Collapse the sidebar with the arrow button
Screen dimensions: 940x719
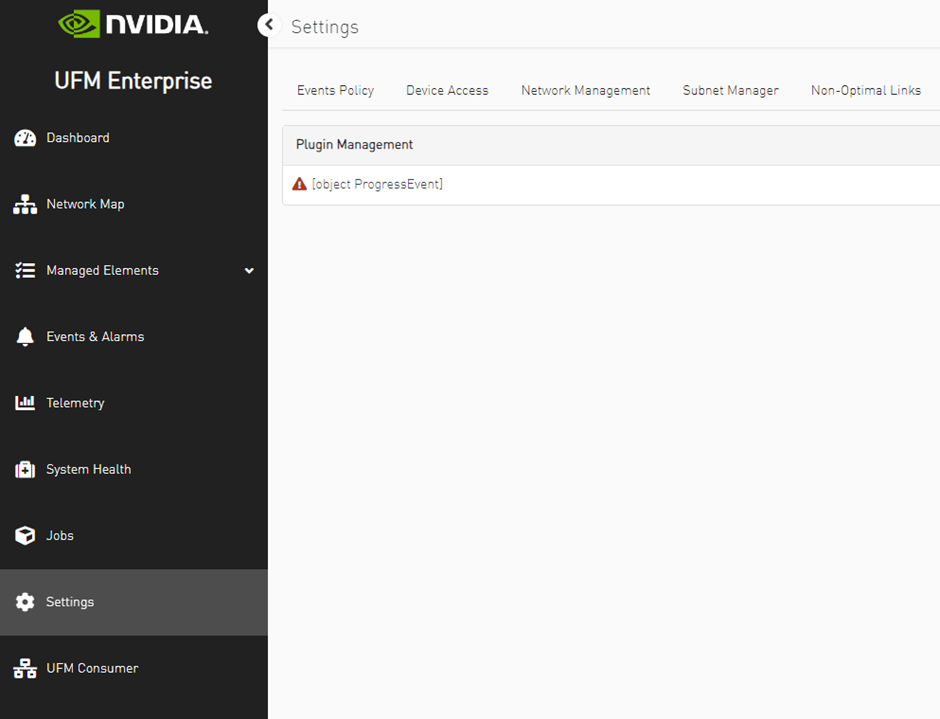268,25
